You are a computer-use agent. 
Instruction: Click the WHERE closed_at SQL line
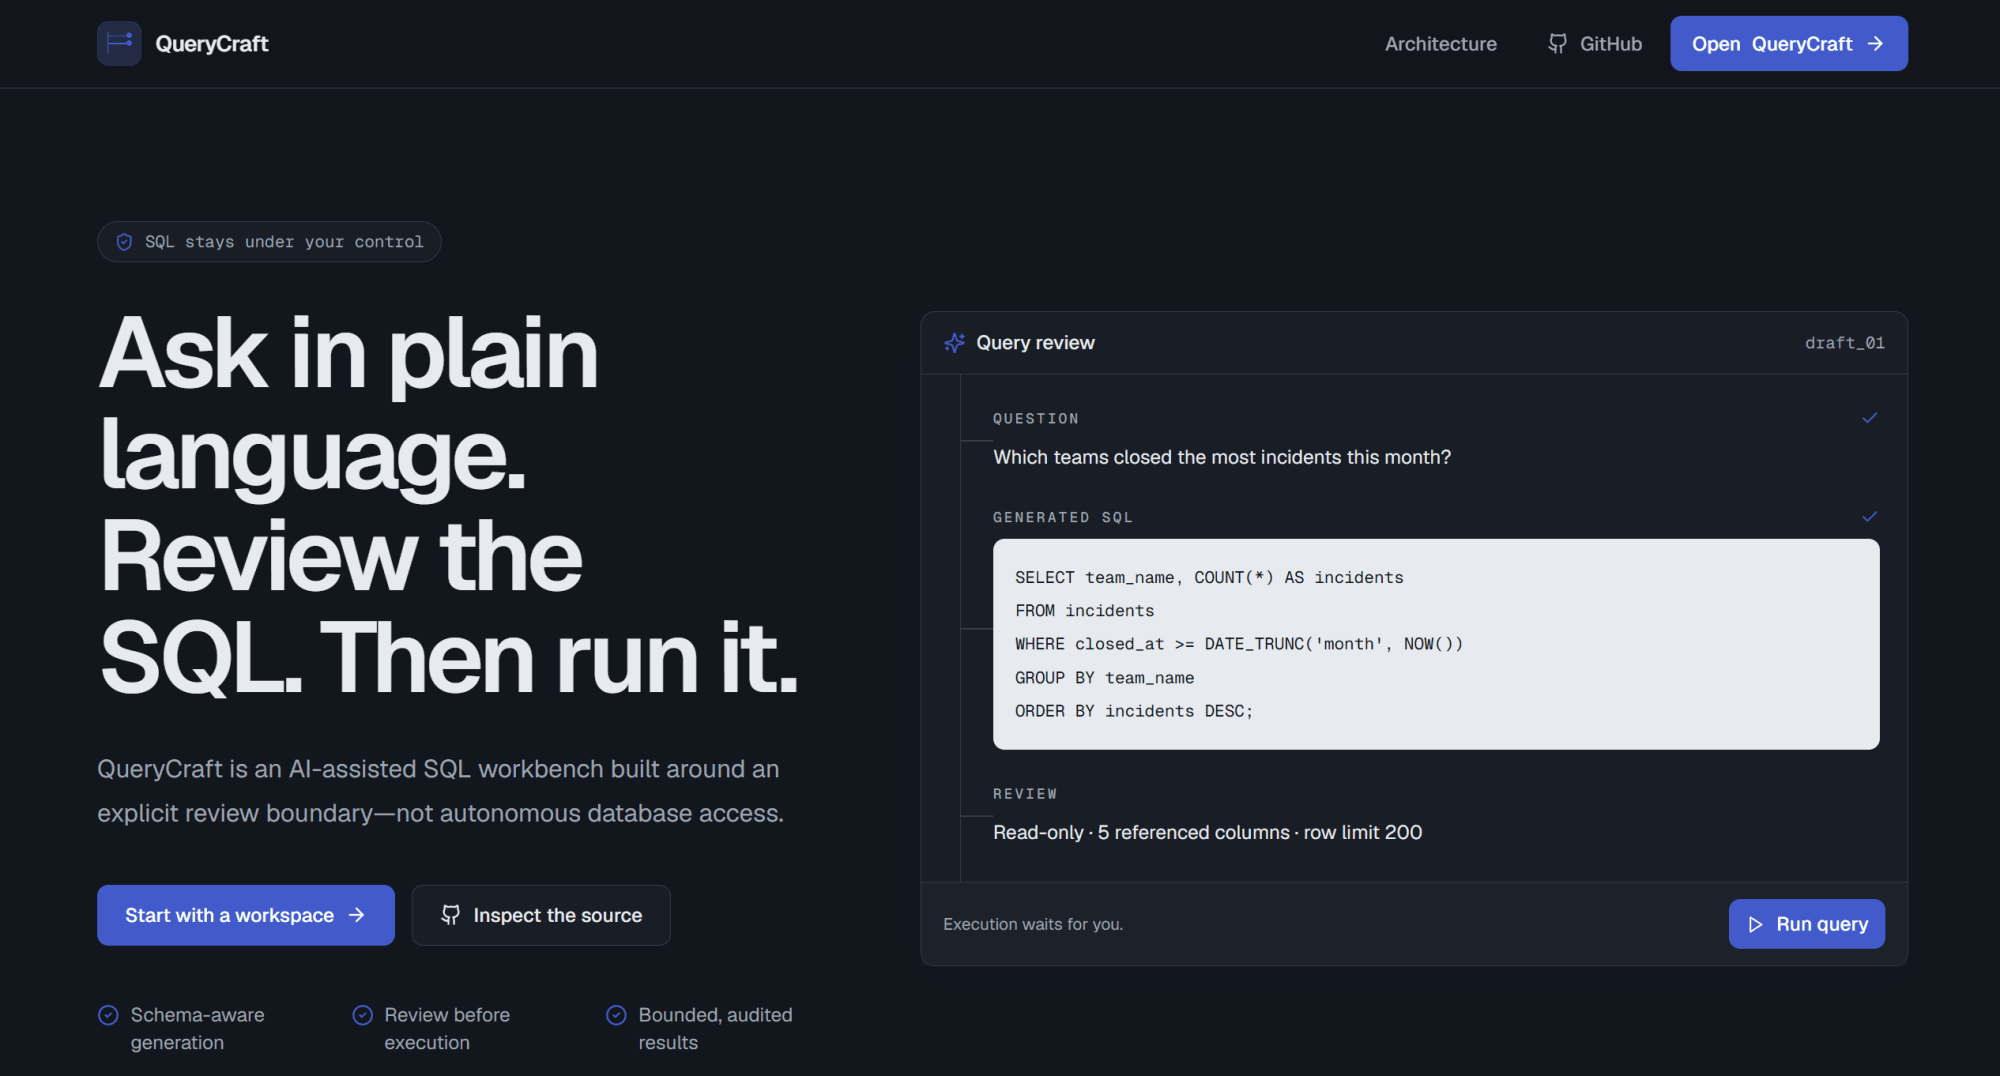[x=1239, y=644]
